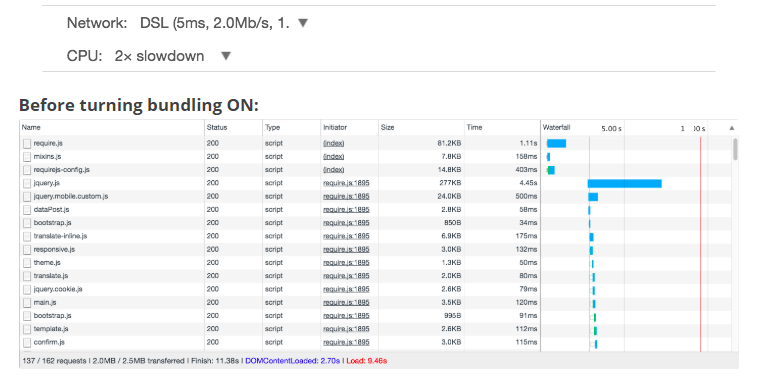This screenshot has height=382, width=762.
Task: Click the file icon beside translate.js
Action: coord(27,276)
